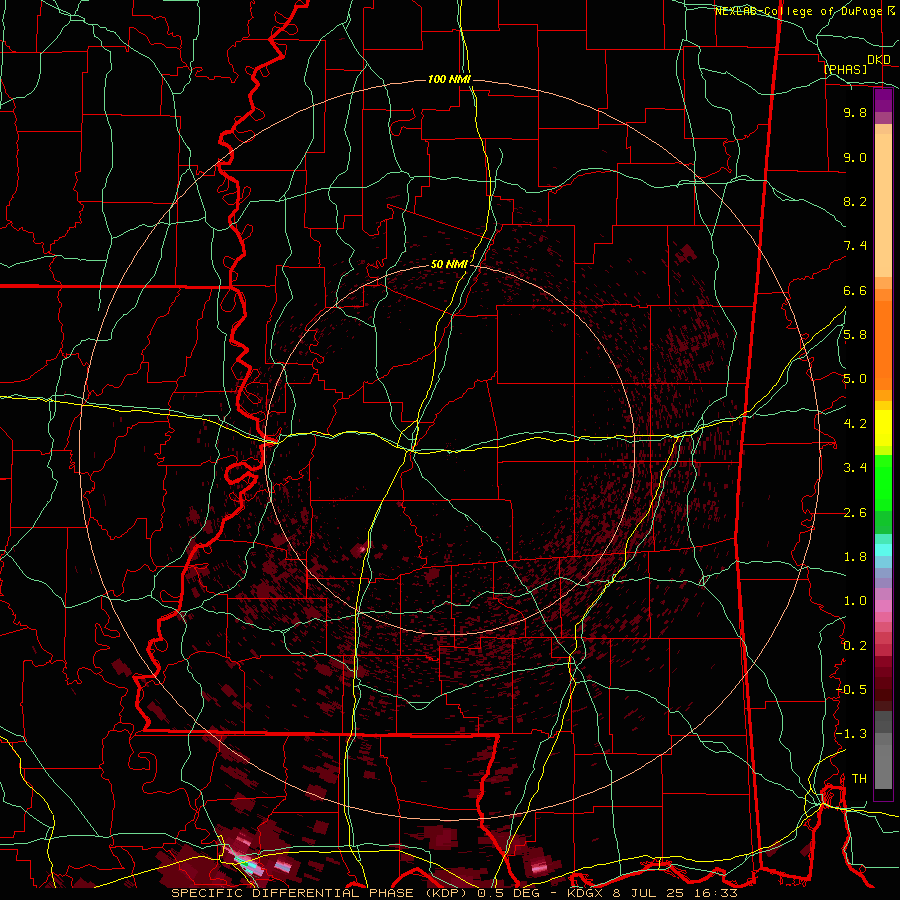Click the "TH" threshold label on the scale
Viewport: 900px width, 900px height.
(859, 779)
